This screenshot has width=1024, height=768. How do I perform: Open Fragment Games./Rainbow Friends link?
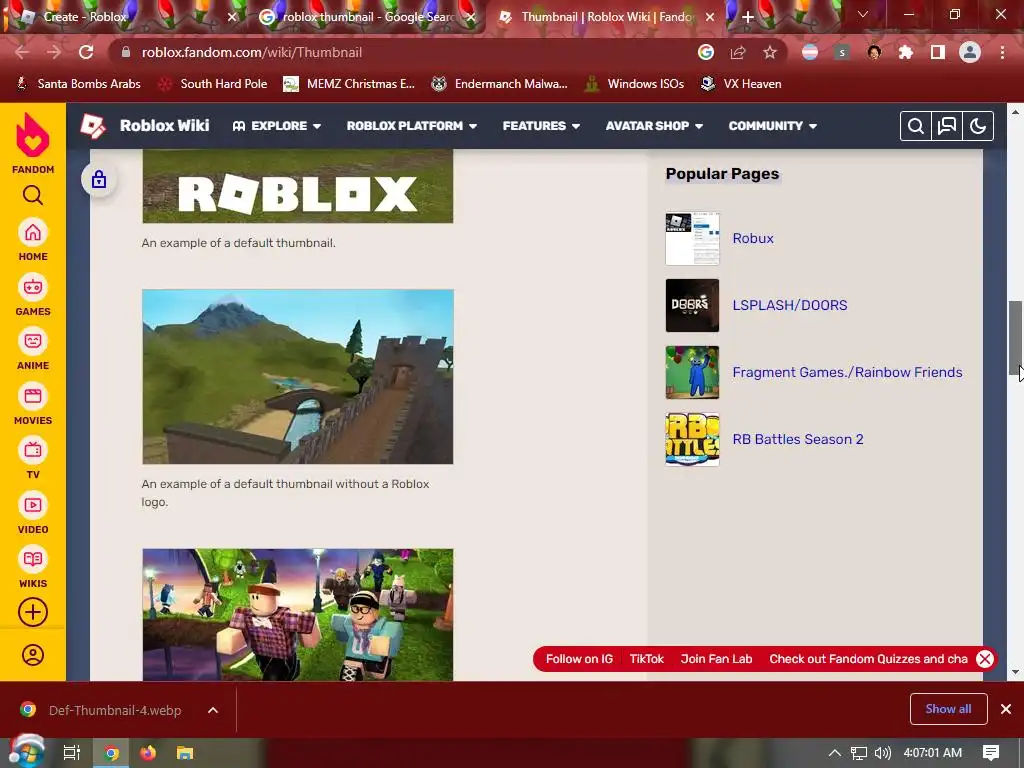tap(847, 372)
